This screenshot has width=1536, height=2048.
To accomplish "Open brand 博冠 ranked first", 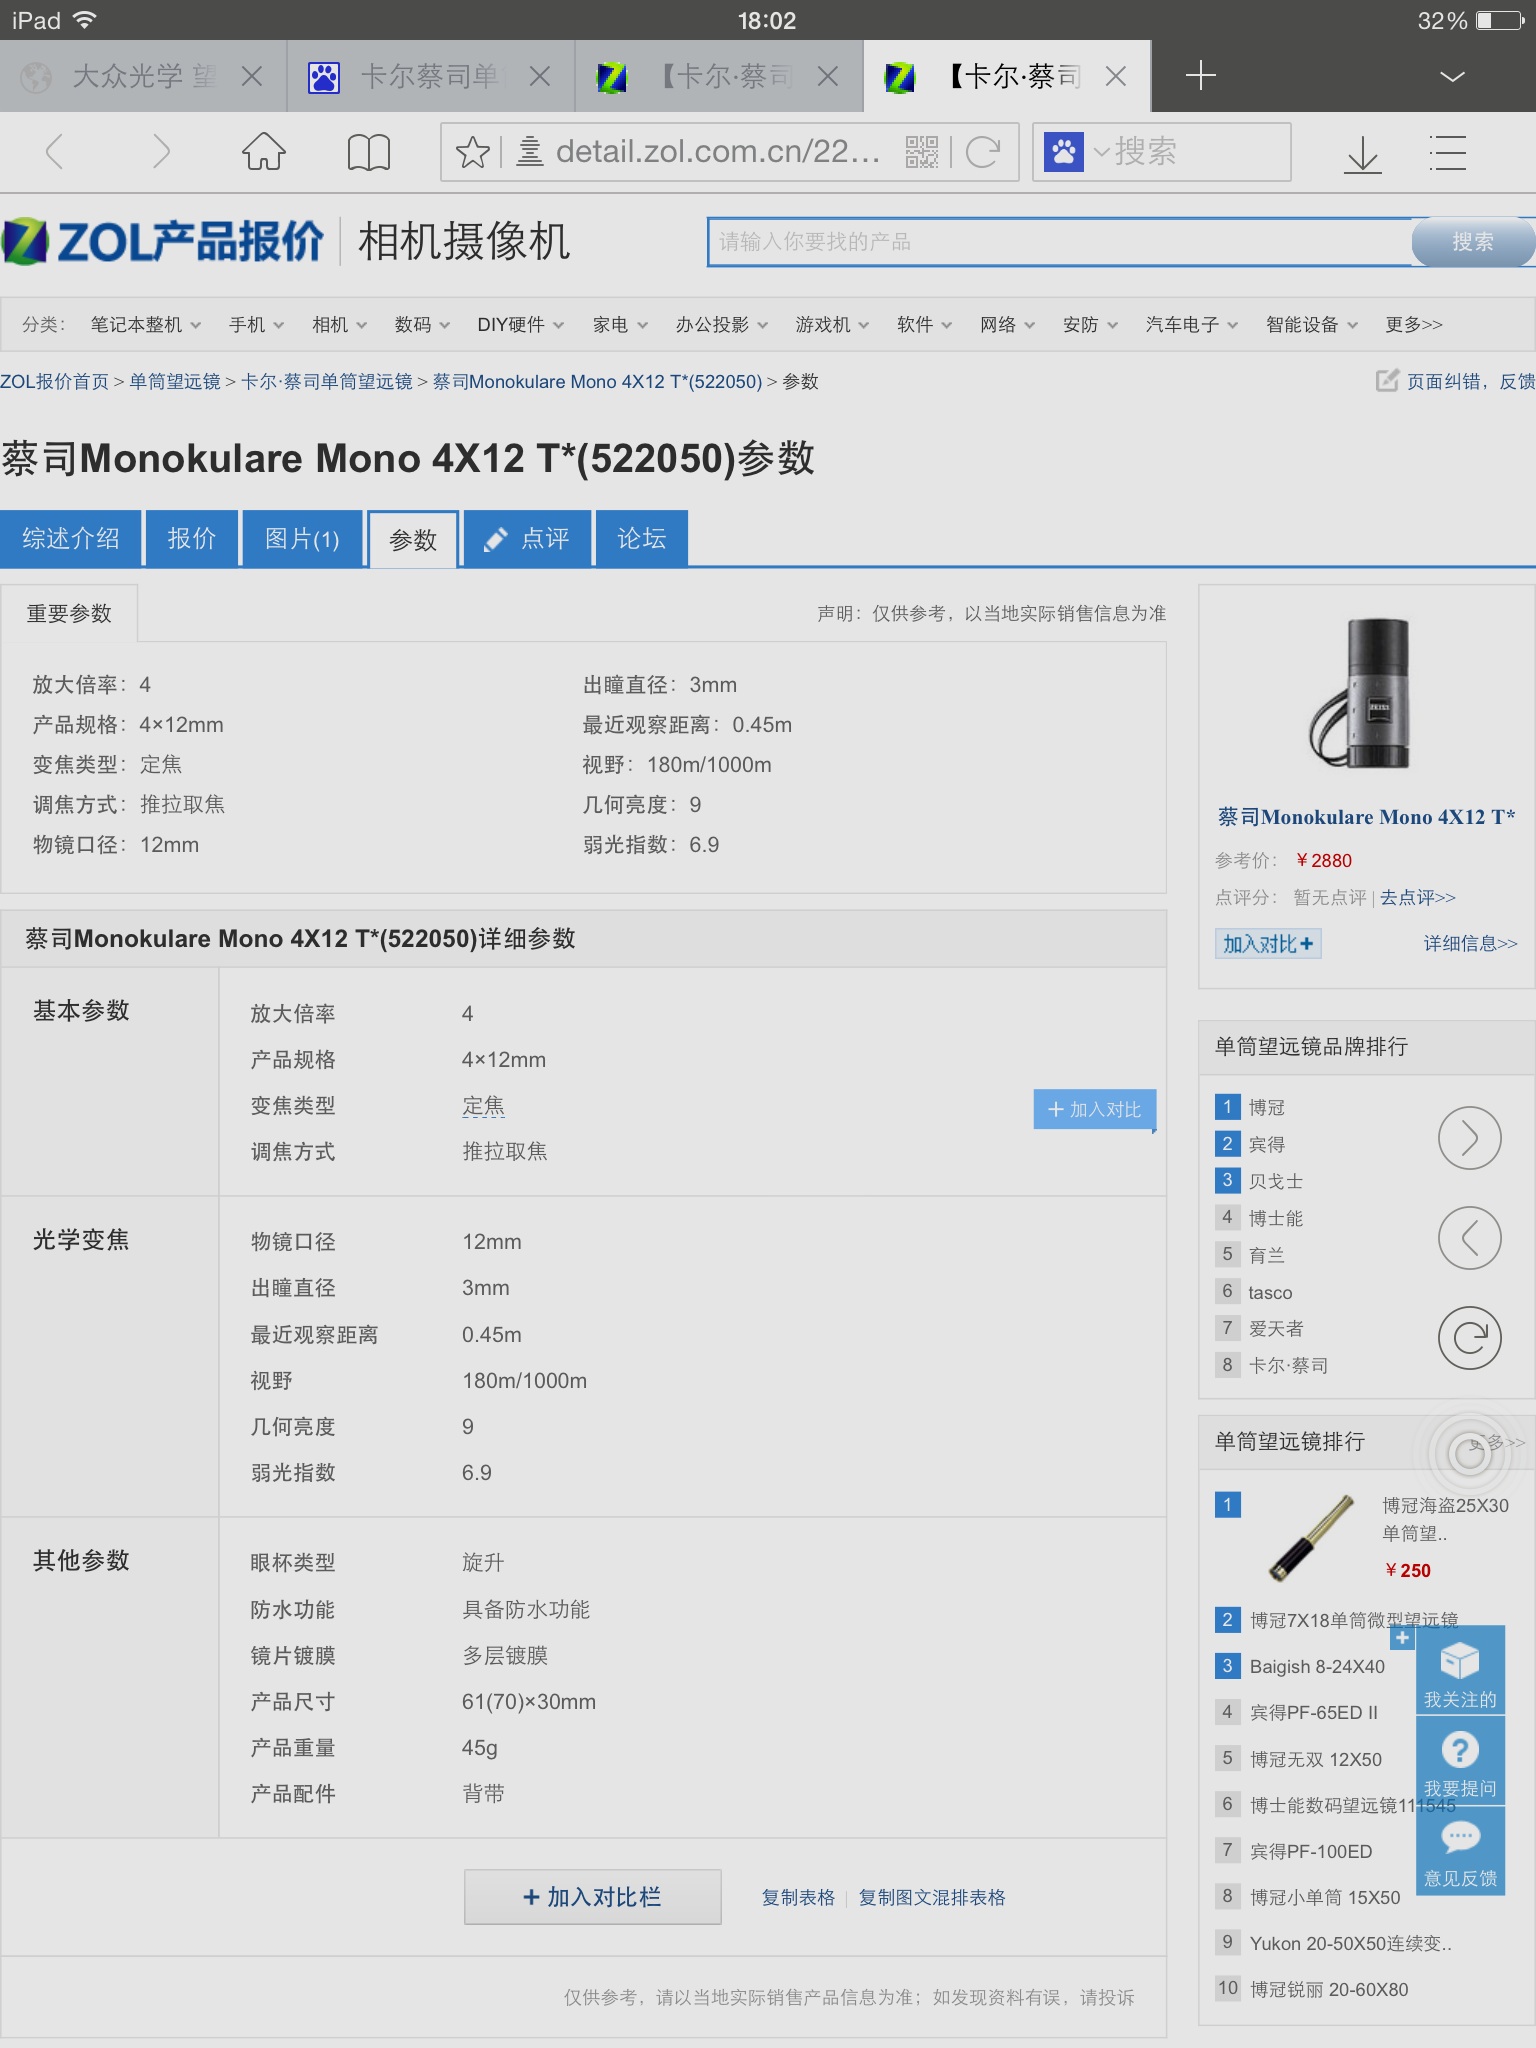I will 1266,1108.
